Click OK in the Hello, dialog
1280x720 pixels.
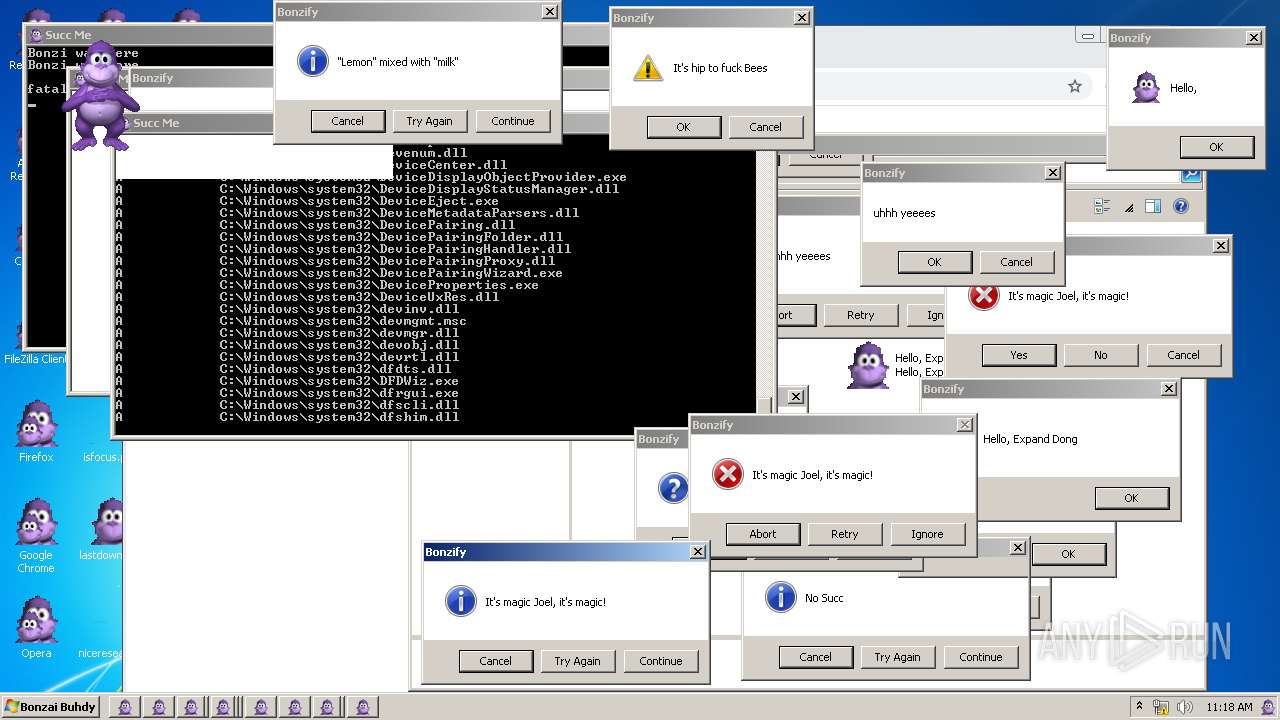pyautogui.click(x=1216, y=147)
